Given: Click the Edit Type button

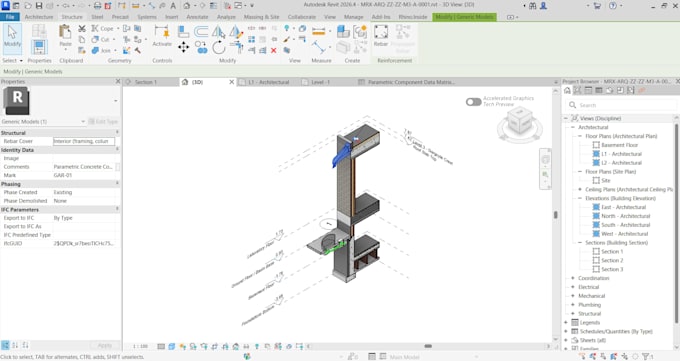Looking at the screenshot, I should (x=103, y=121).
